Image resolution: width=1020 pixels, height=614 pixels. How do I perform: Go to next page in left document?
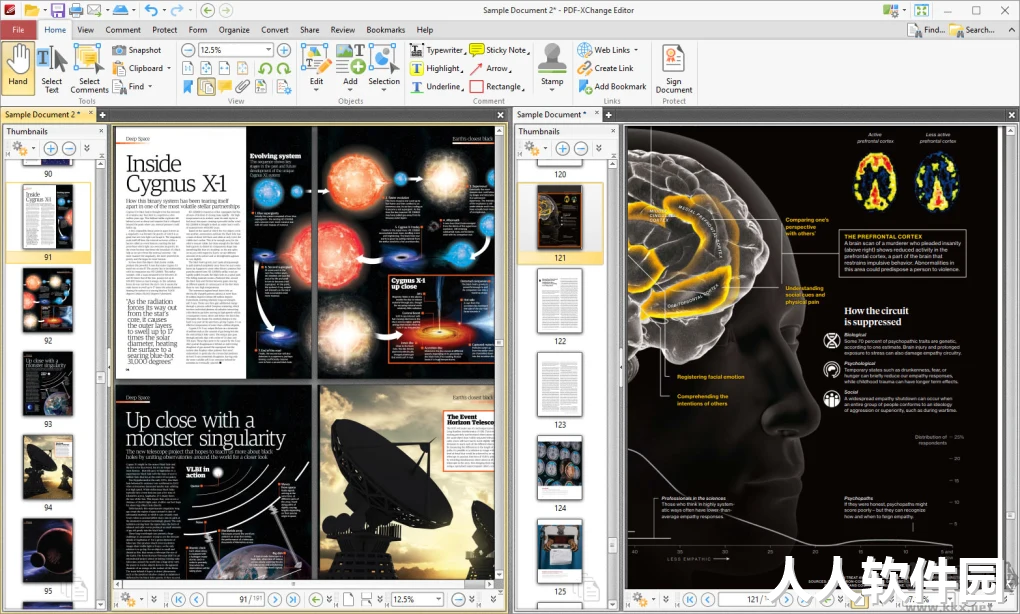pos(275,599)
